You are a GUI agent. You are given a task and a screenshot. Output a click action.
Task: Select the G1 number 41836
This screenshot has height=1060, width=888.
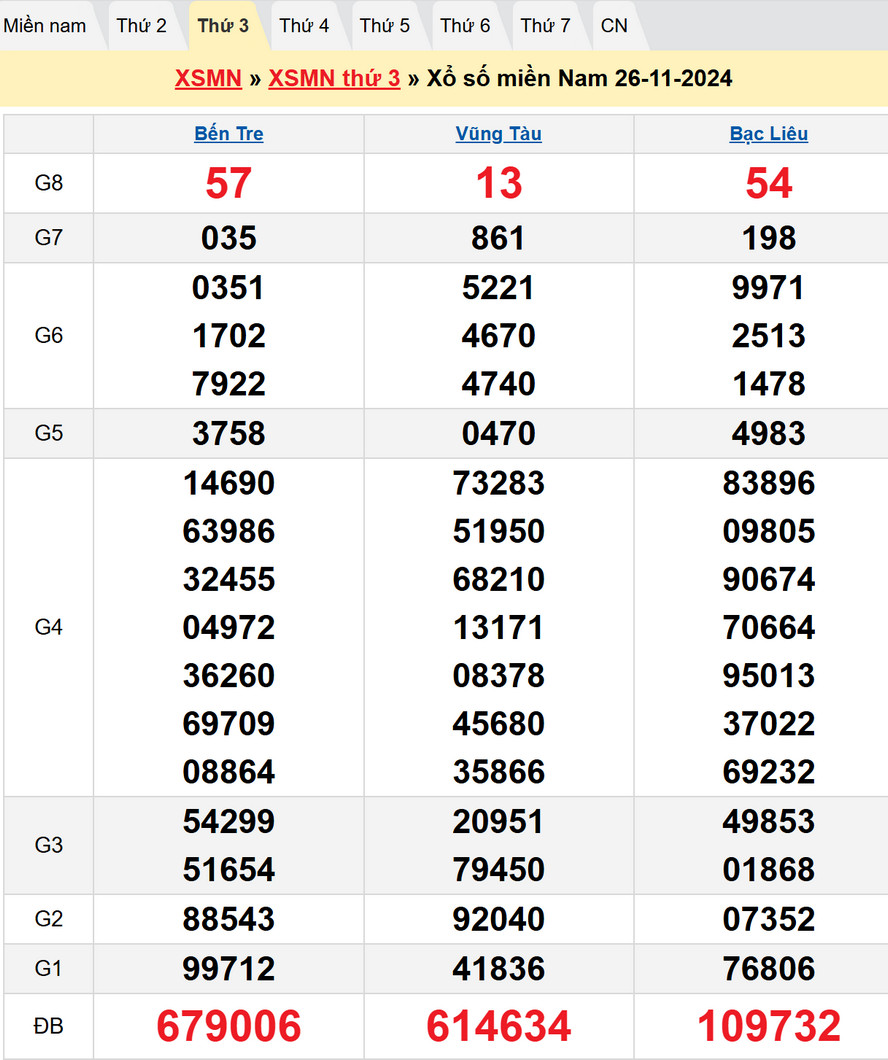(x=498, y=968)
